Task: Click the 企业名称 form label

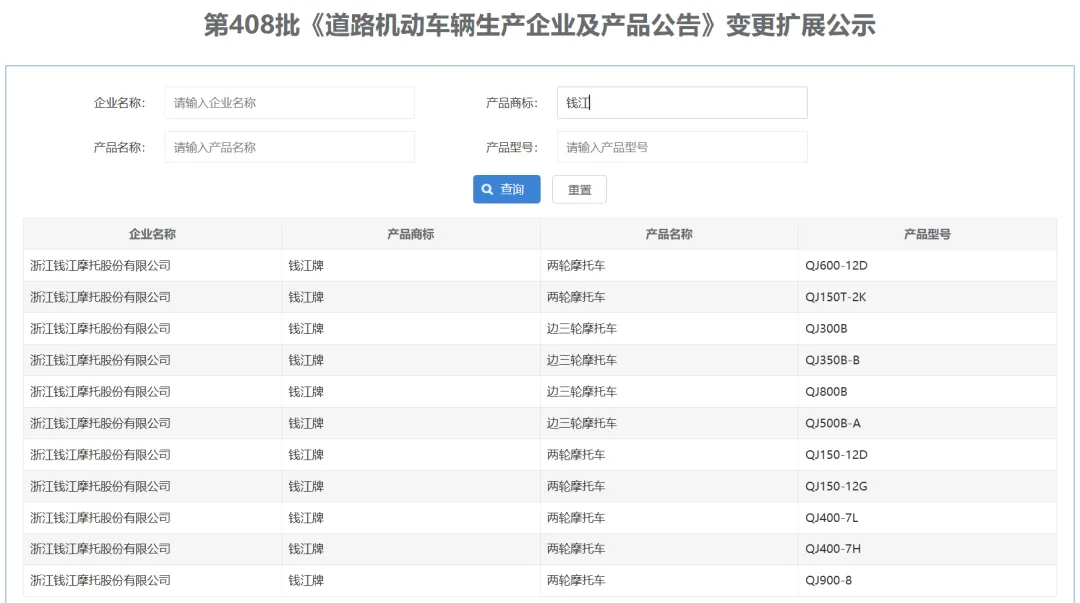Action: (x=119, y=103)
